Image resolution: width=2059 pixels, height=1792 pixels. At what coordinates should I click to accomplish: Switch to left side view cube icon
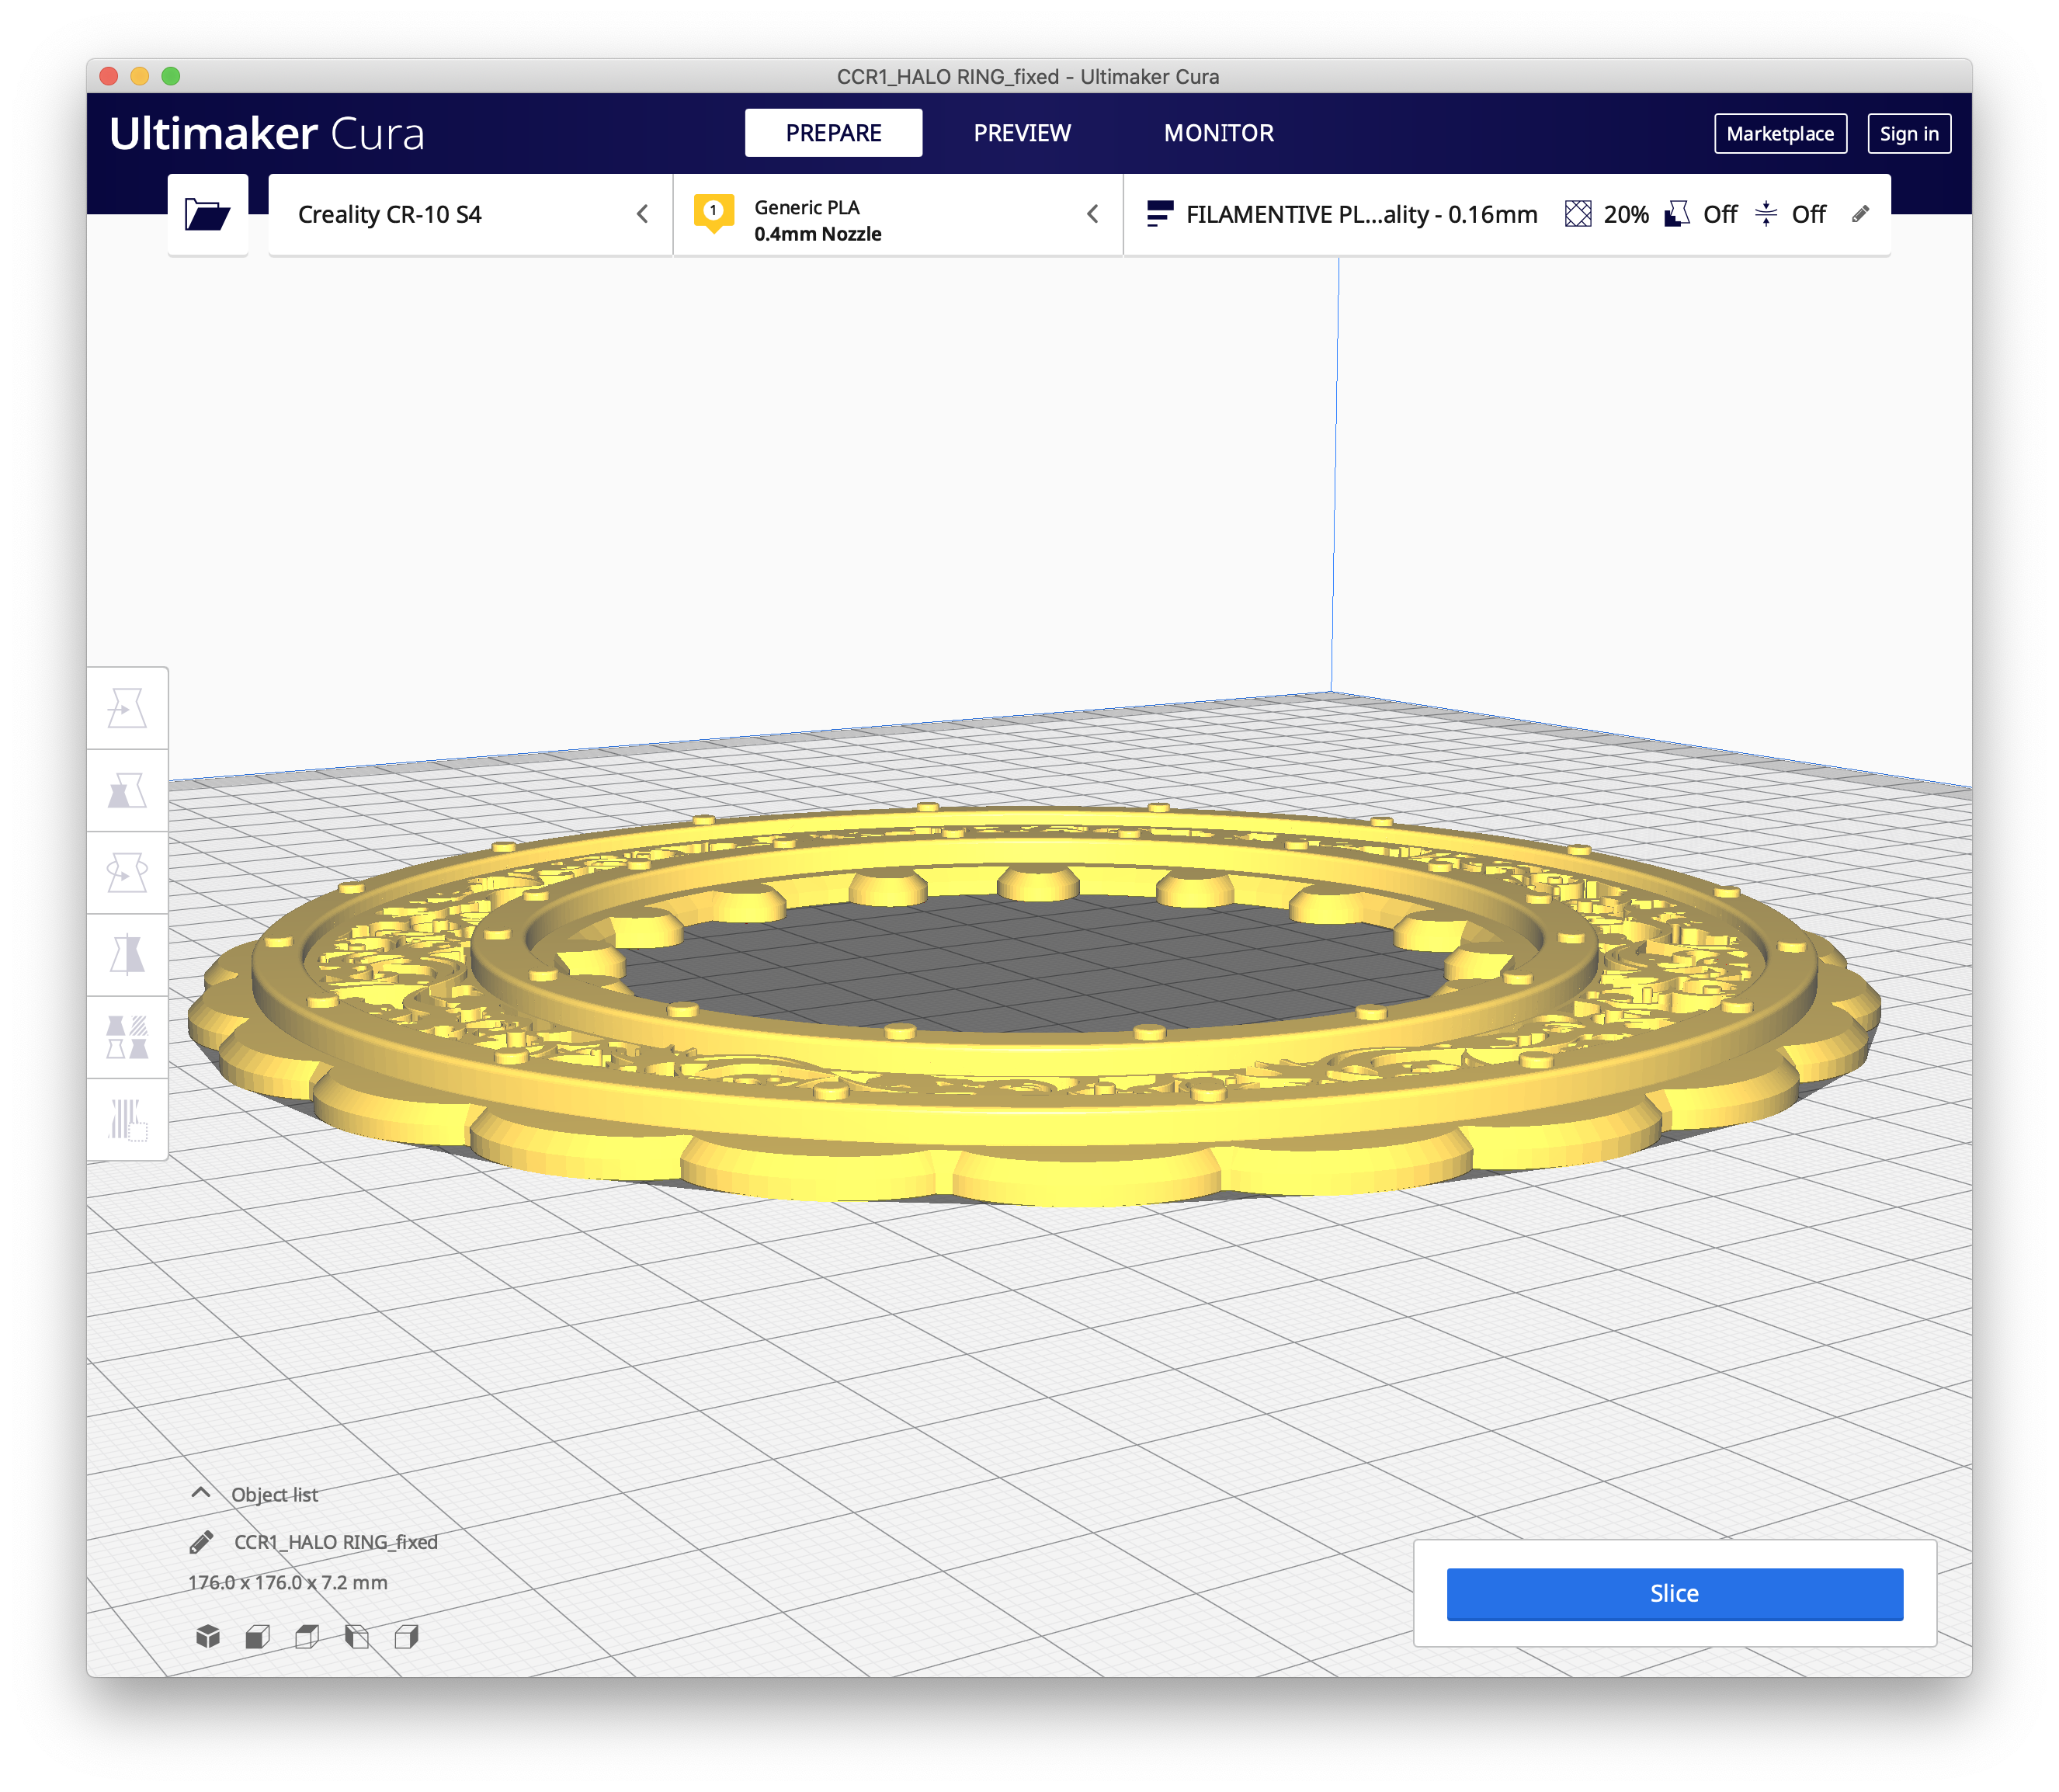tap(356, 1636)
